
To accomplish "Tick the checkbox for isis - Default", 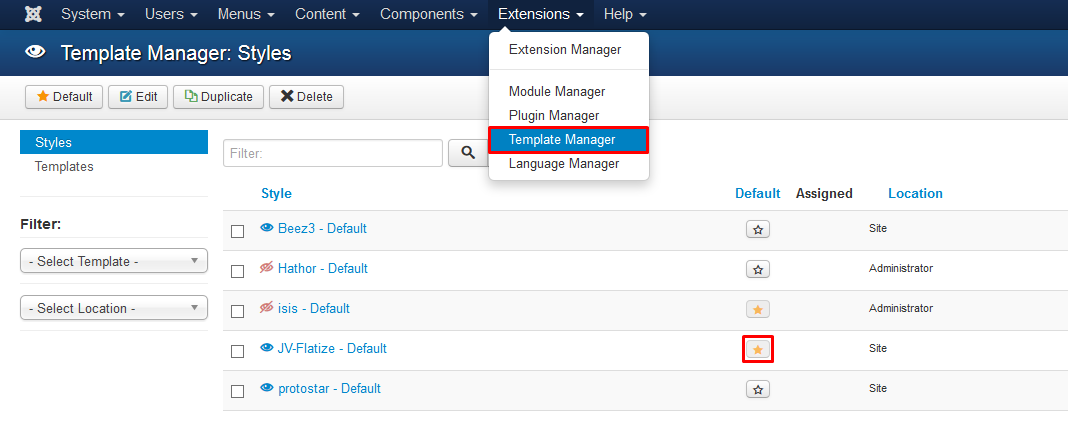I will (x=237, y=311).
